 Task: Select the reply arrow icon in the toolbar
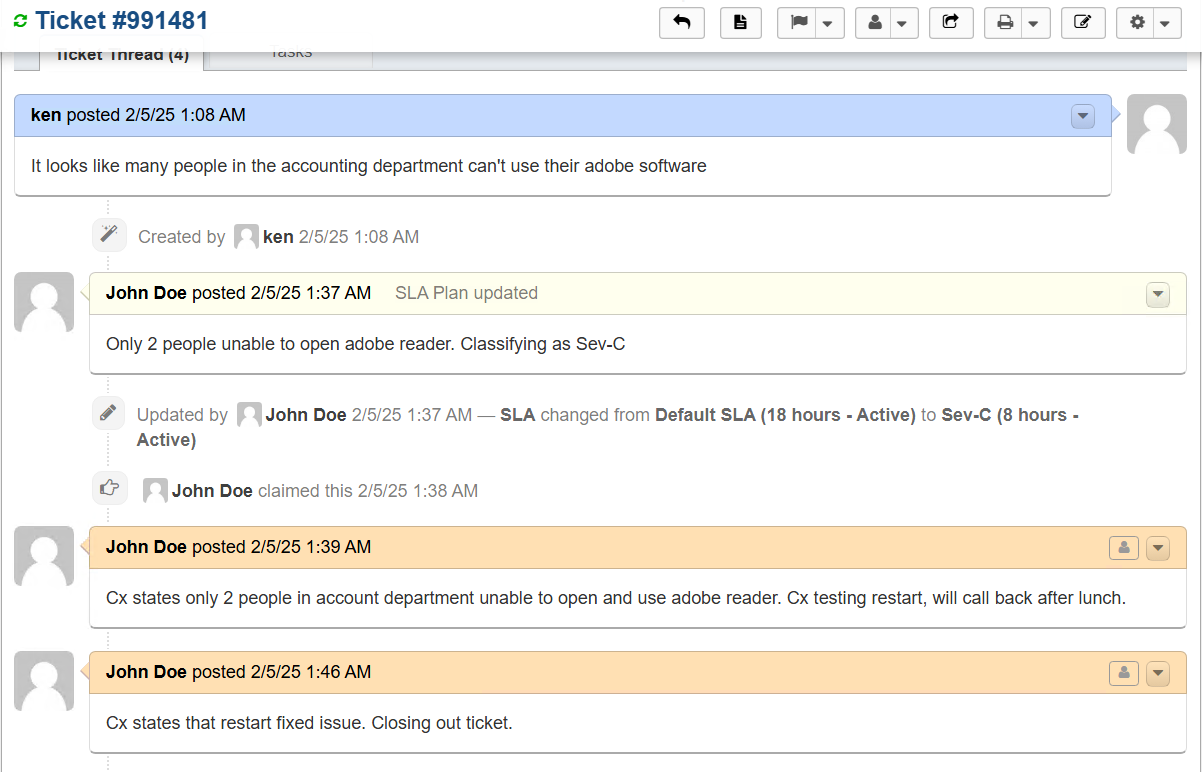pyautogui.click(x=682, y=22)
